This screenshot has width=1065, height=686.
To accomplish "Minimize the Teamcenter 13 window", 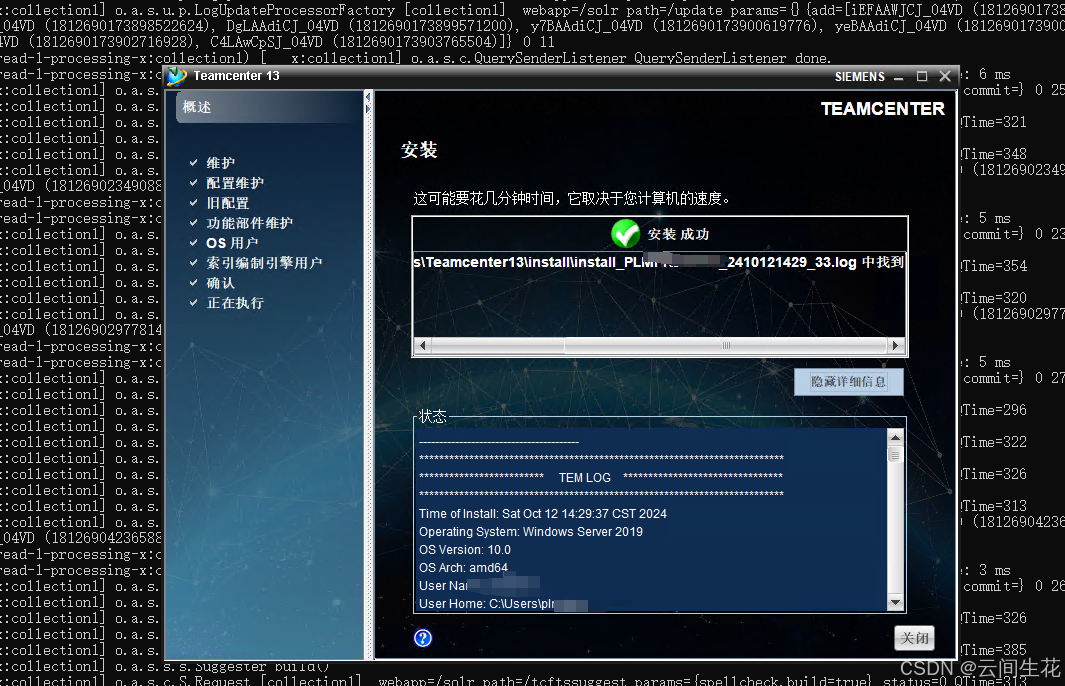I will click(x=899, y=77).
